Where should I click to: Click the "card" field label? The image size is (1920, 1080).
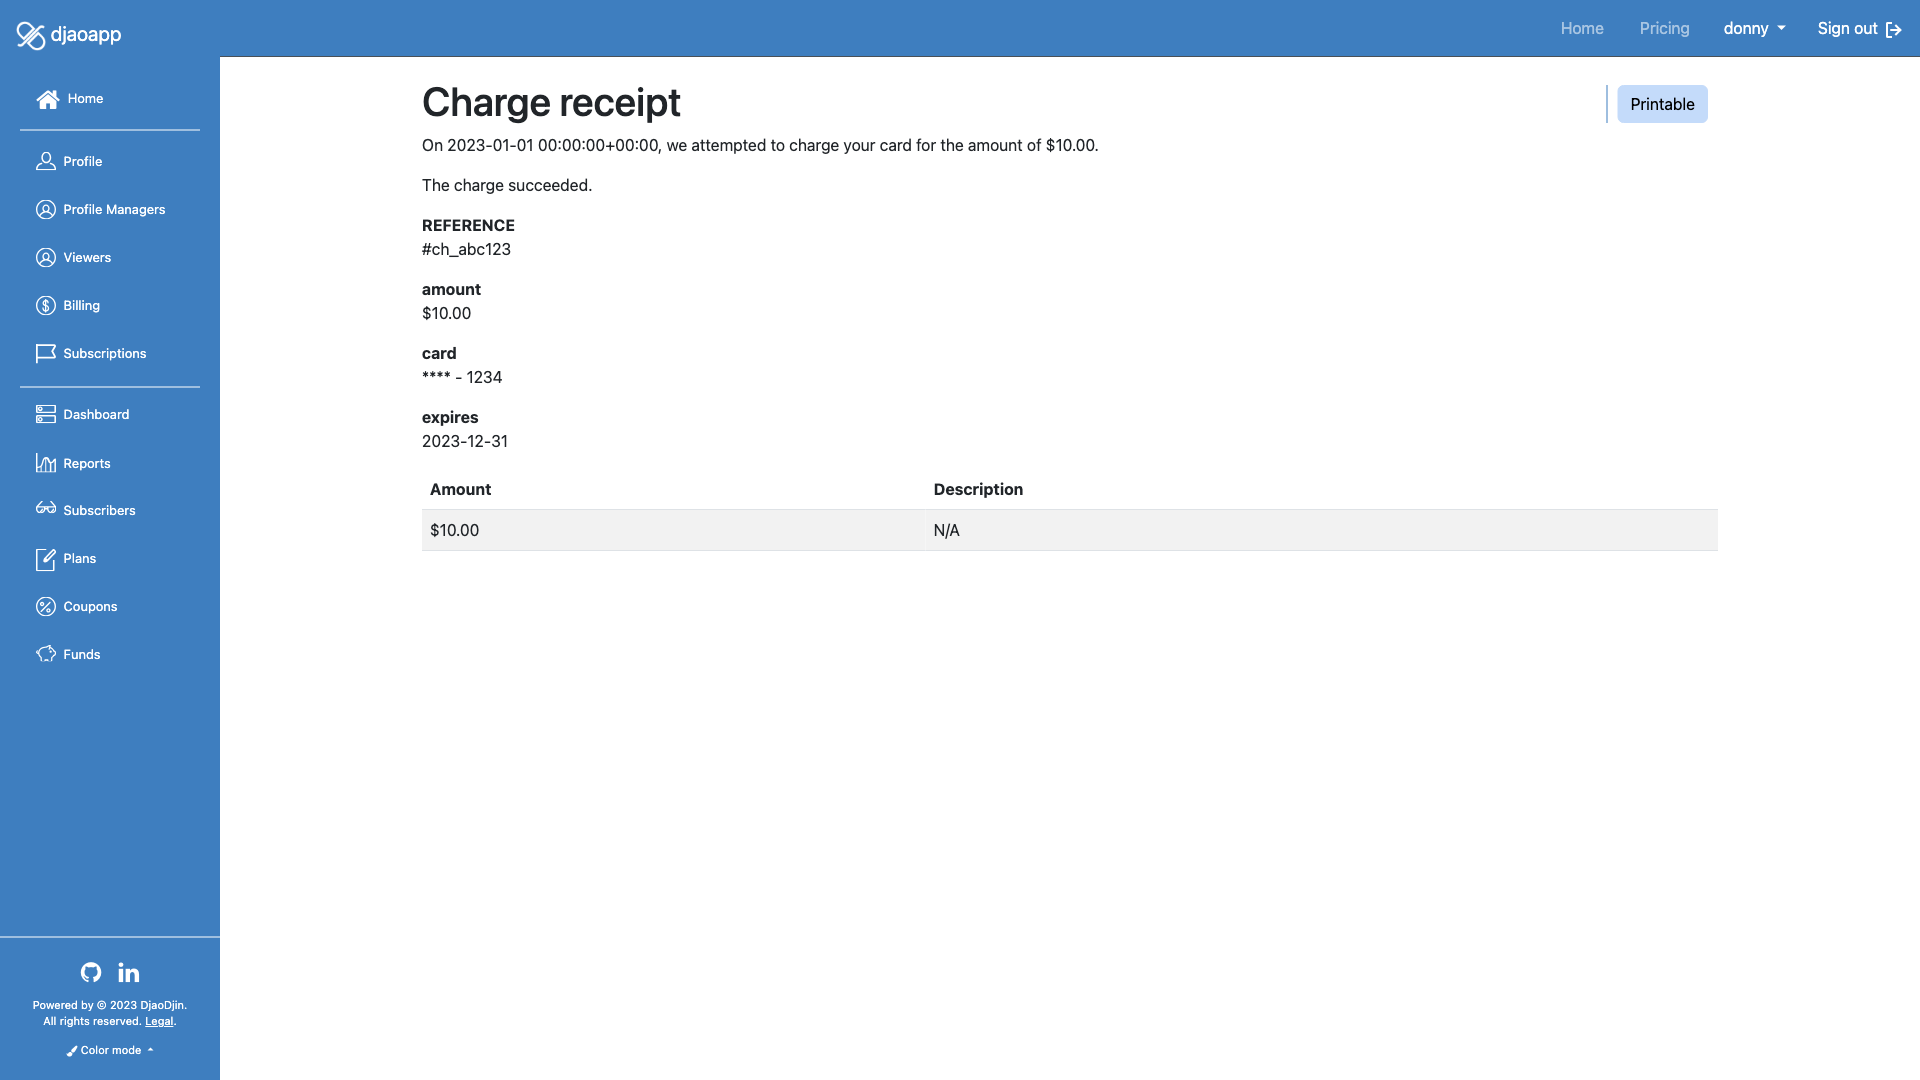[439, 353]
